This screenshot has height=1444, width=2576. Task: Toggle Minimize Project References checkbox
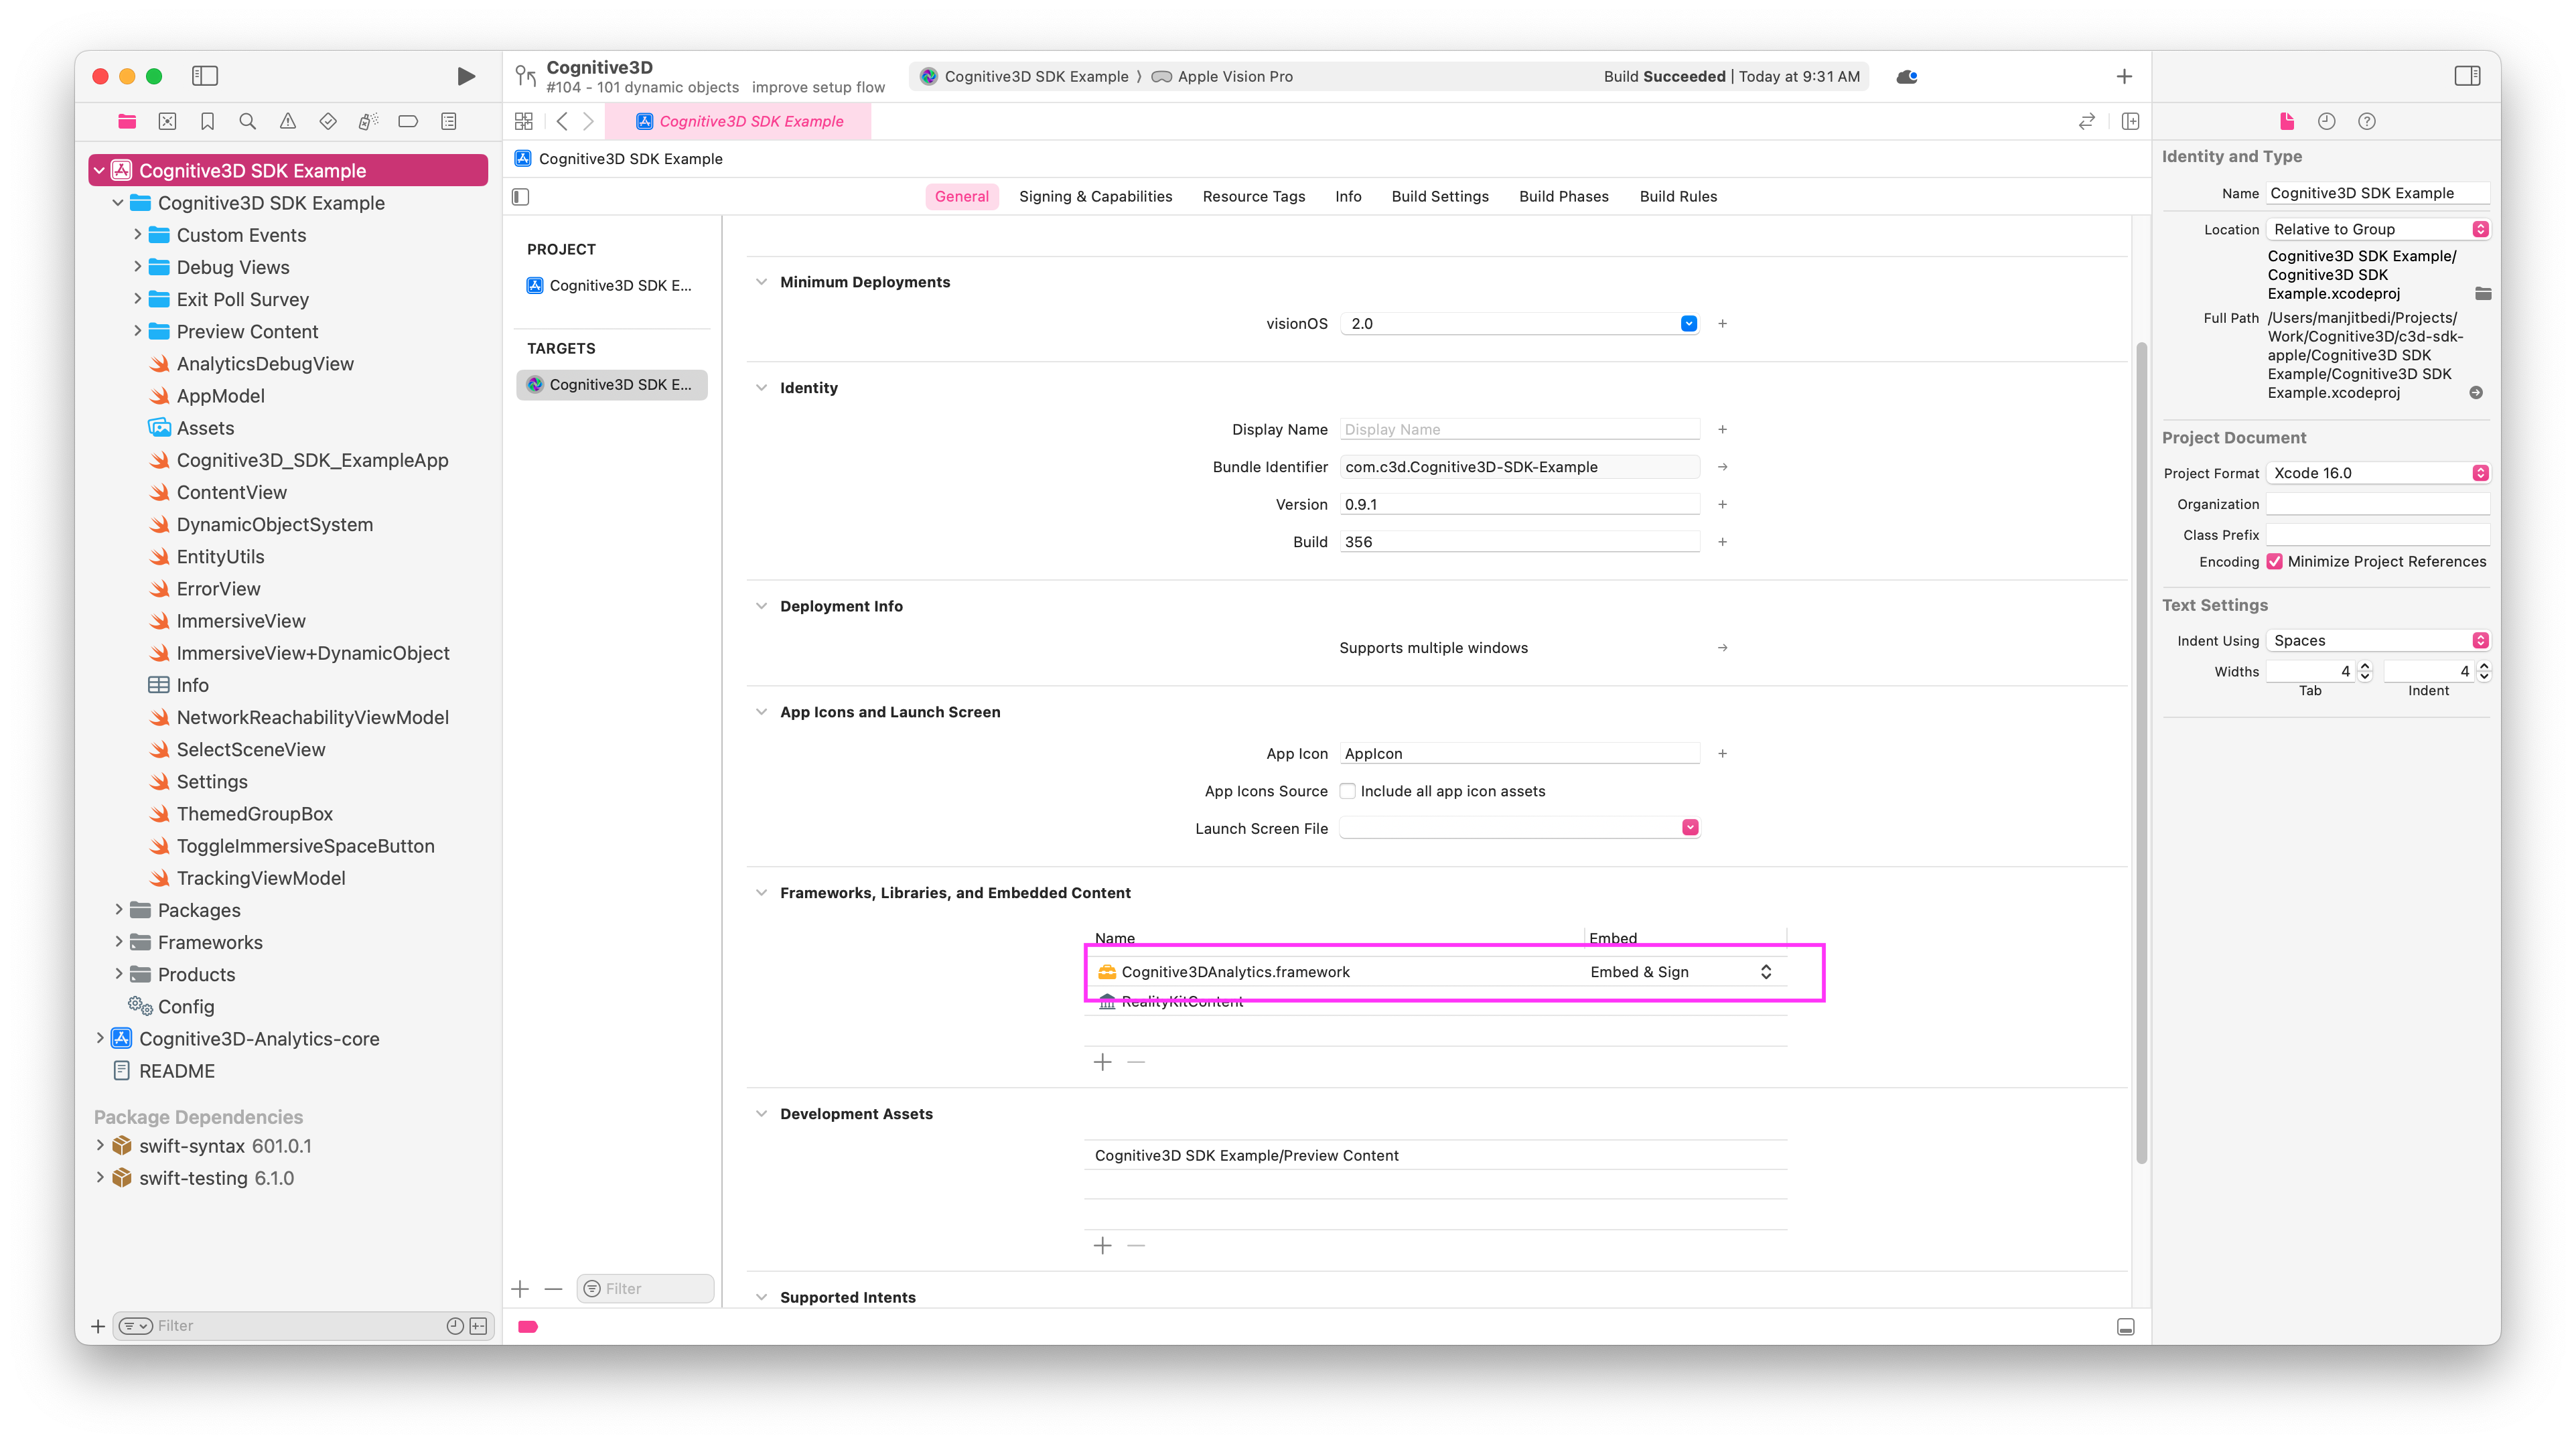[x=2274, y=561]
